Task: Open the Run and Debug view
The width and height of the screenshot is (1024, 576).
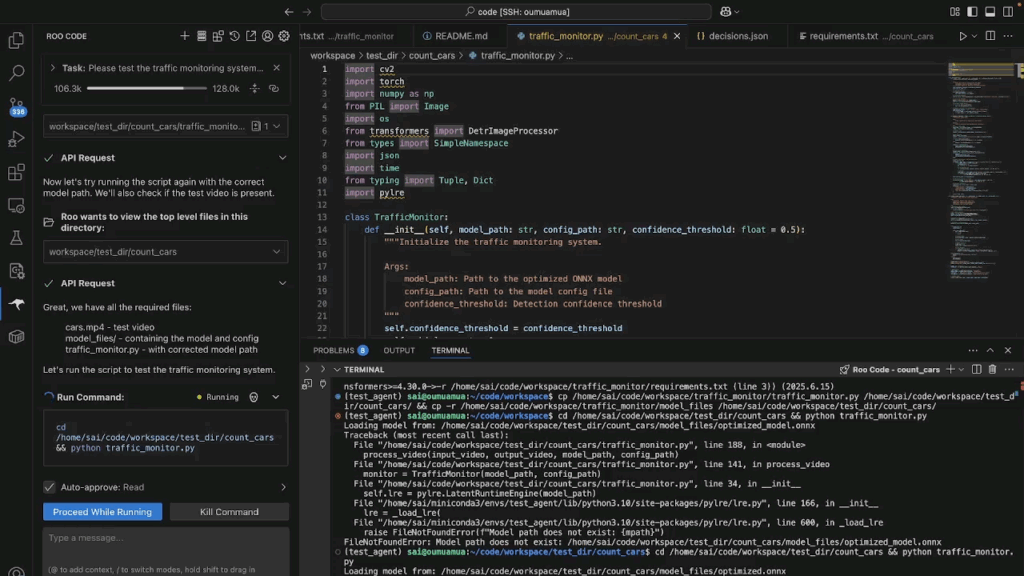Action: (16, 139)
